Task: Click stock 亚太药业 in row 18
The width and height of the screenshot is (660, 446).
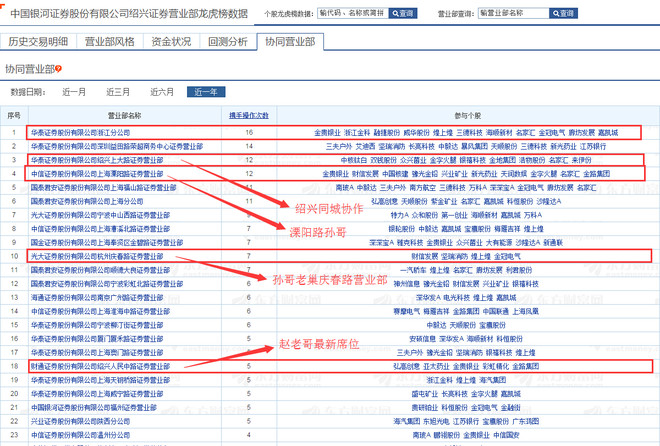Action: (x=436, y=366)
